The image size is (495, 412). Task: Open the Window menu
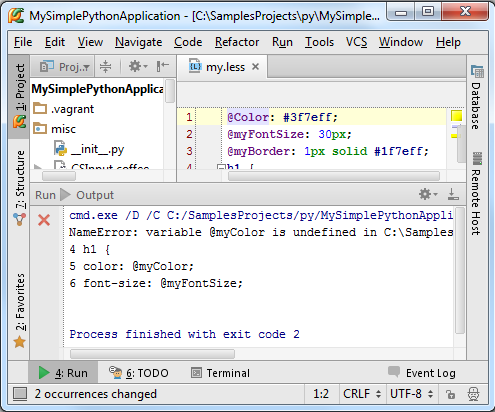pos(401,42)
